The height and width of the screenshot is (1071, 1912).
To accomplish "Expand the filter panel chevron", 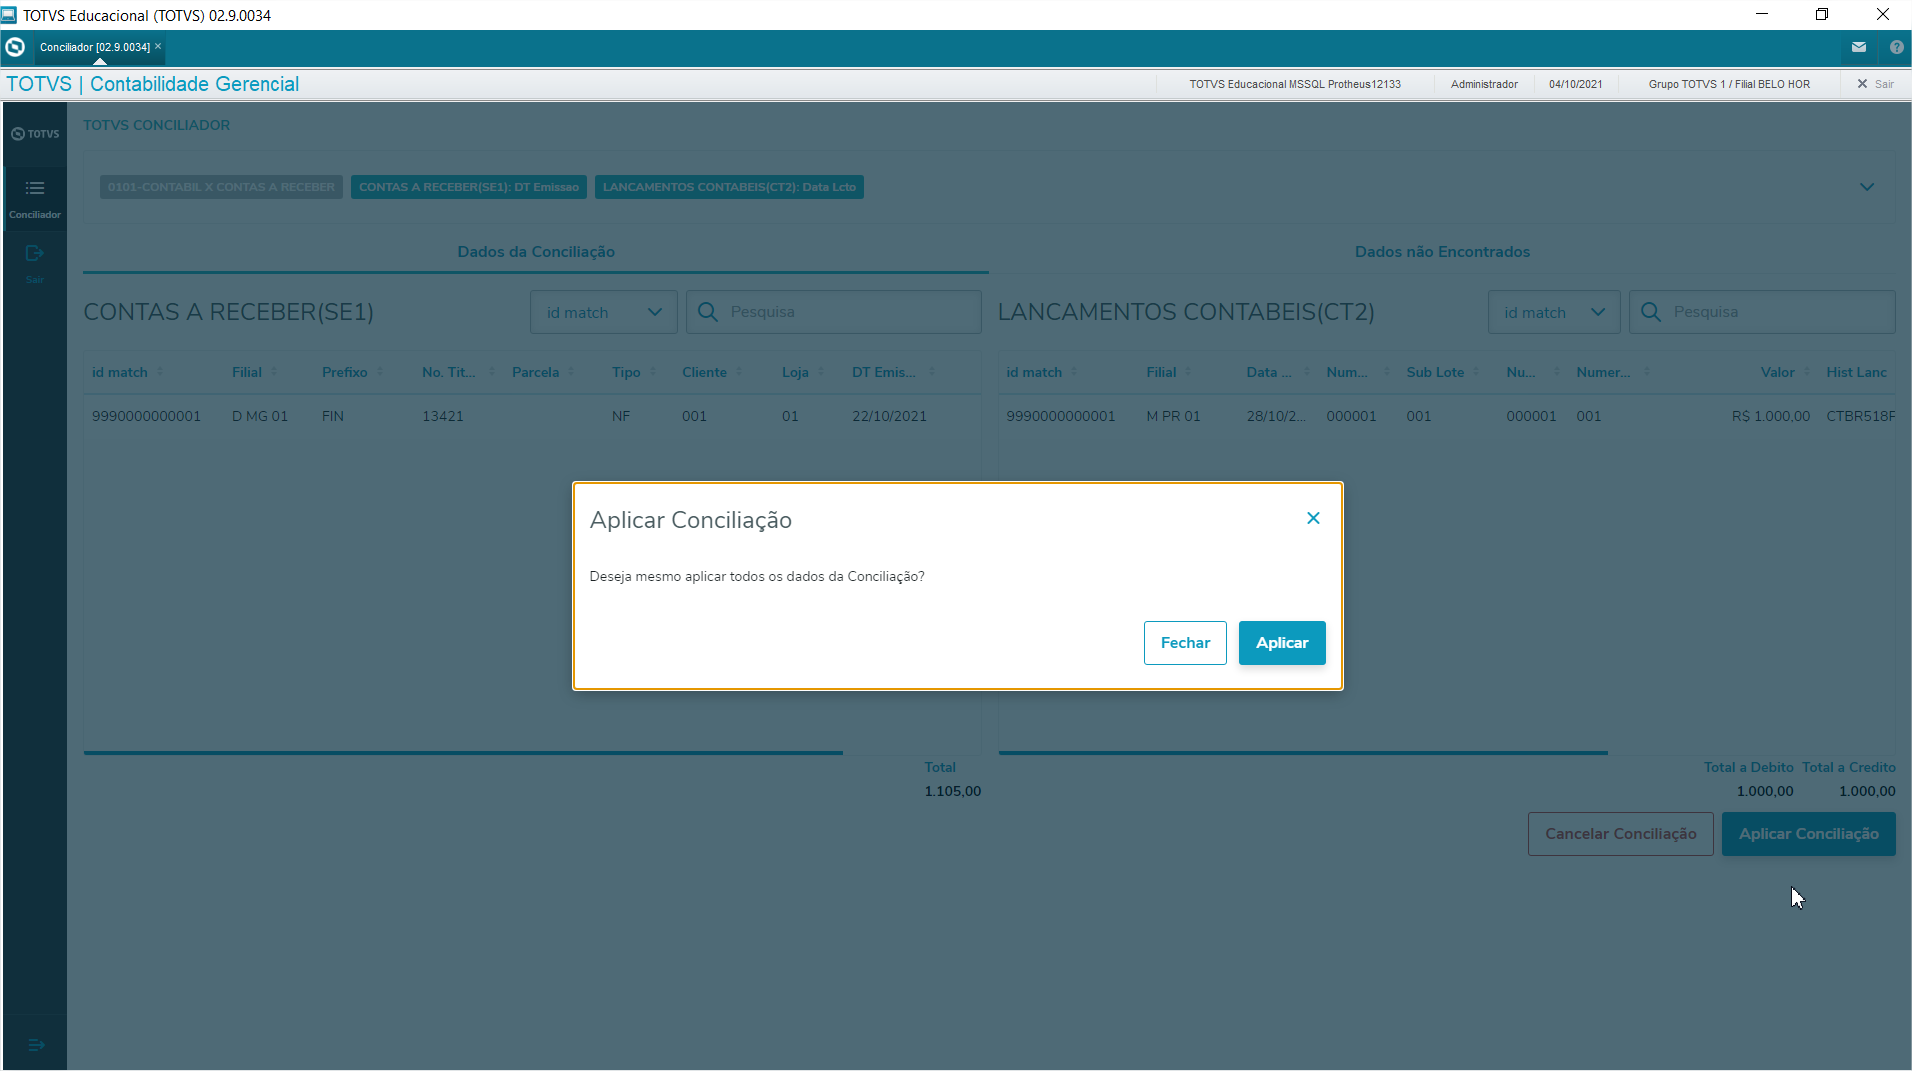I will point(1867,187).
